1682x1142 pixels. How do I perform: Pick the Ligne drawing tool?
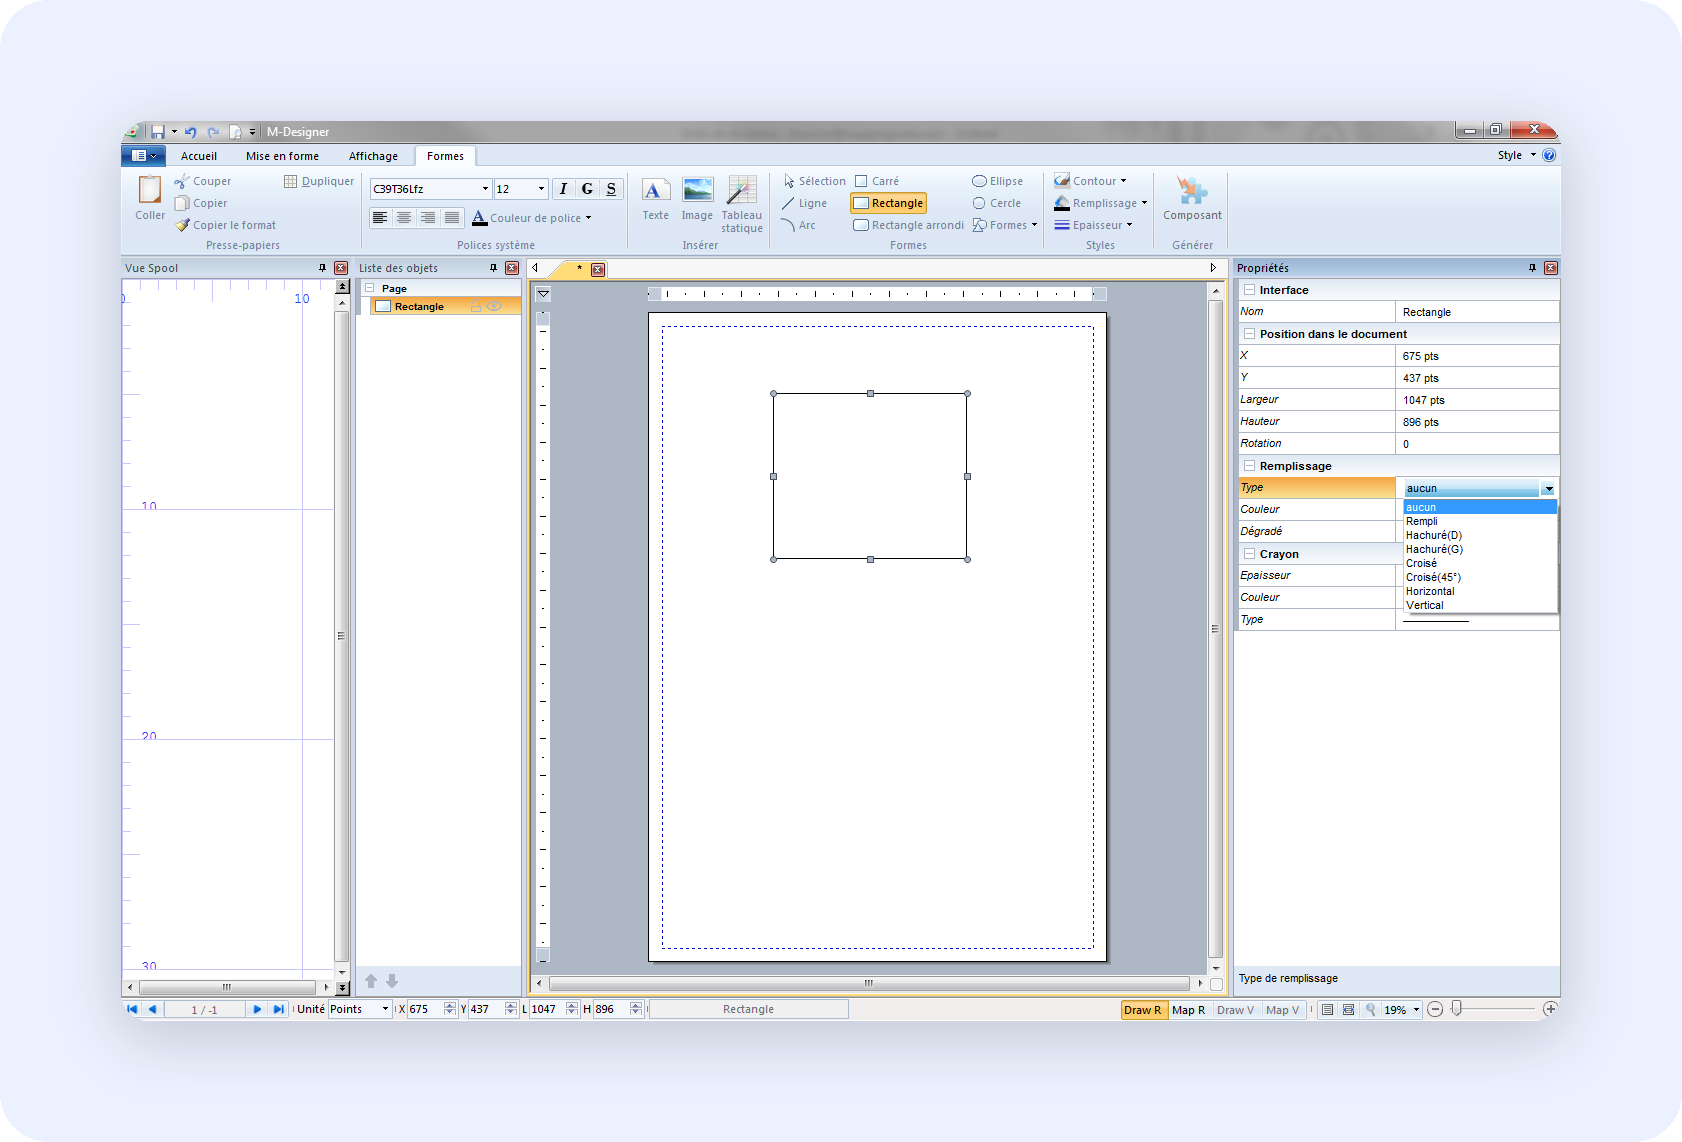[x=805, y=203]
